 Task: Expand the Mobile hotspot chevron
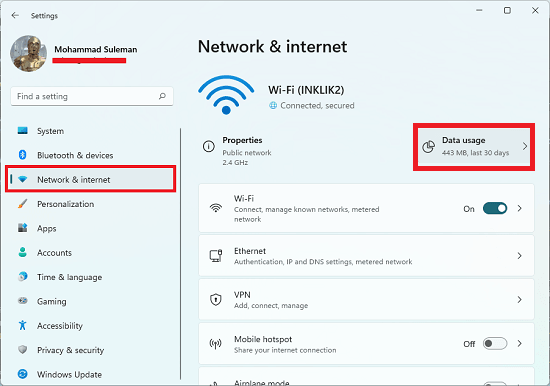coord(520,344)
